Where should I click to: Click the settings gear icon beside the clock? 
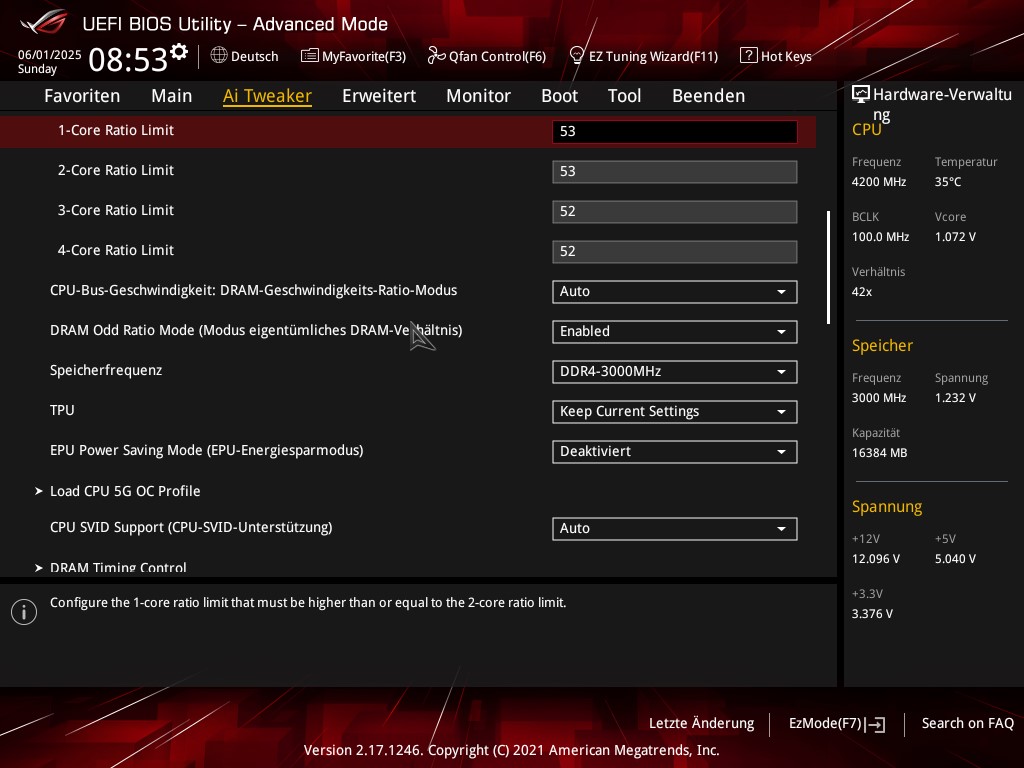pyautogui.click(x=179, y=52)
